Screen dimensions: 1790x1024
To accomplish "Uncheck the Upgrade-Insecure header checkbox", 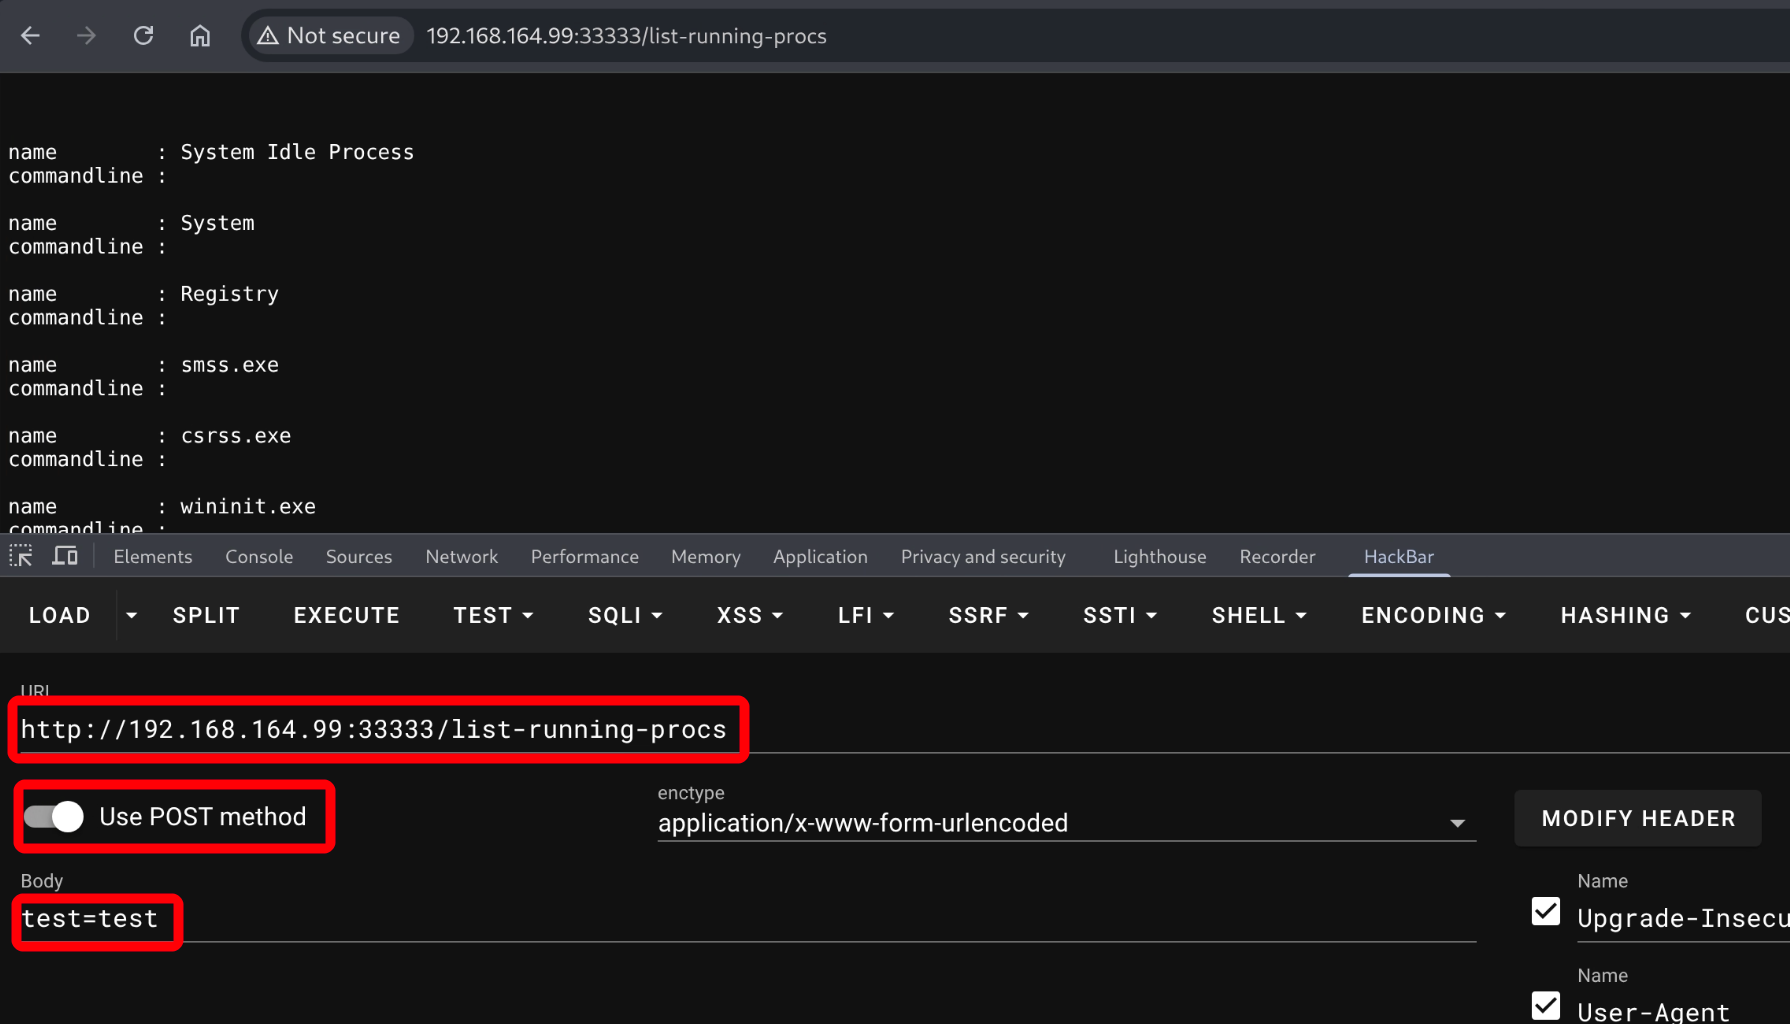I will coord(1545,912).
